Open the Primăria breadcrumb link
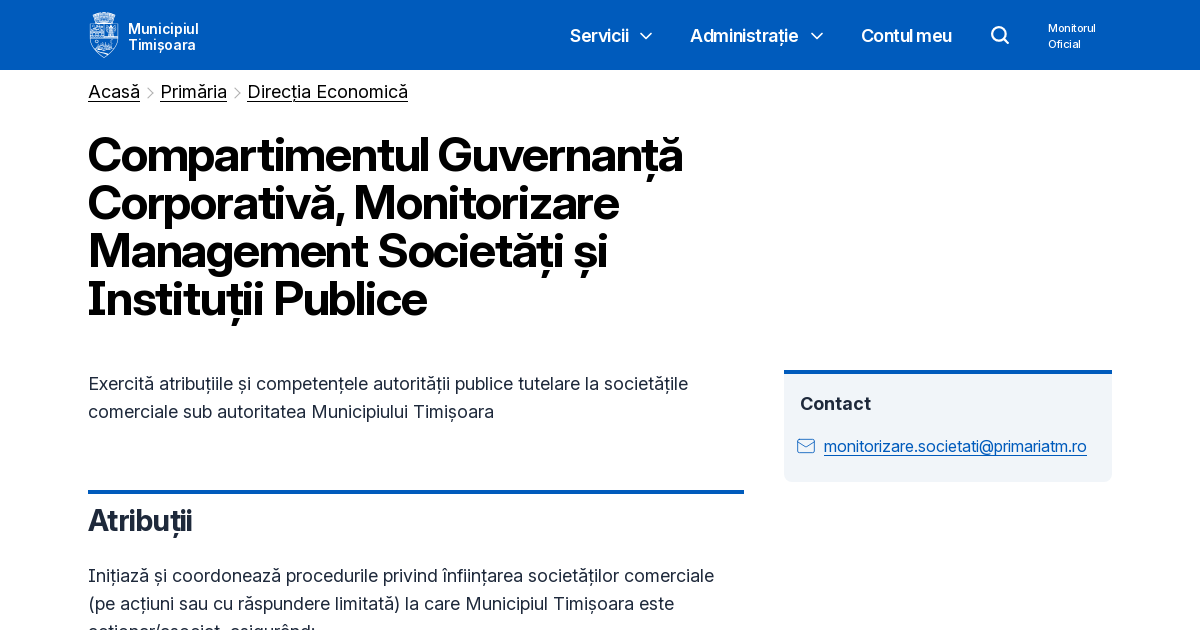Image resolution: width=1200 pixels, height=630 pixels. [193, 91]
